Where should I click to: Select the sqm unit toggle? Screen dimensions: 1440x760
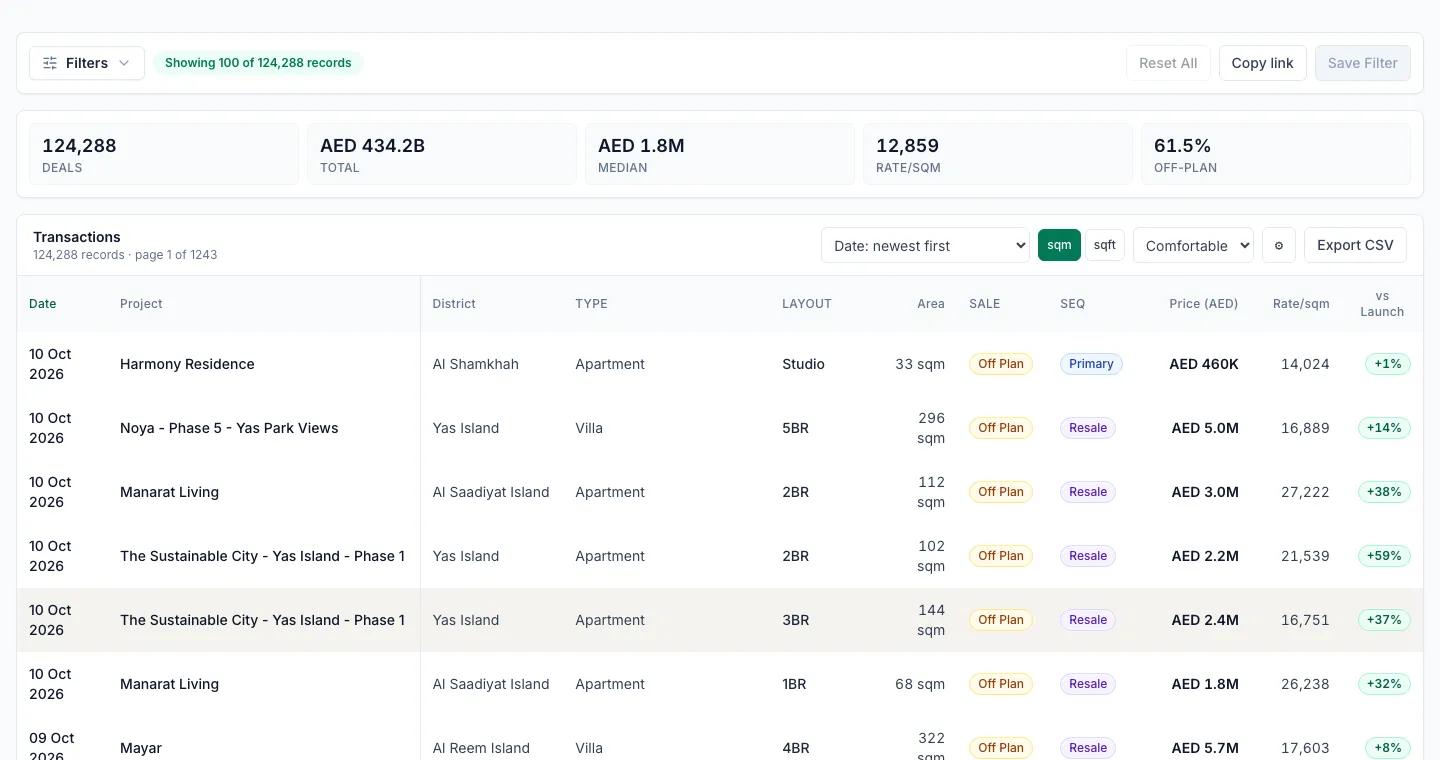point(1059,245)
